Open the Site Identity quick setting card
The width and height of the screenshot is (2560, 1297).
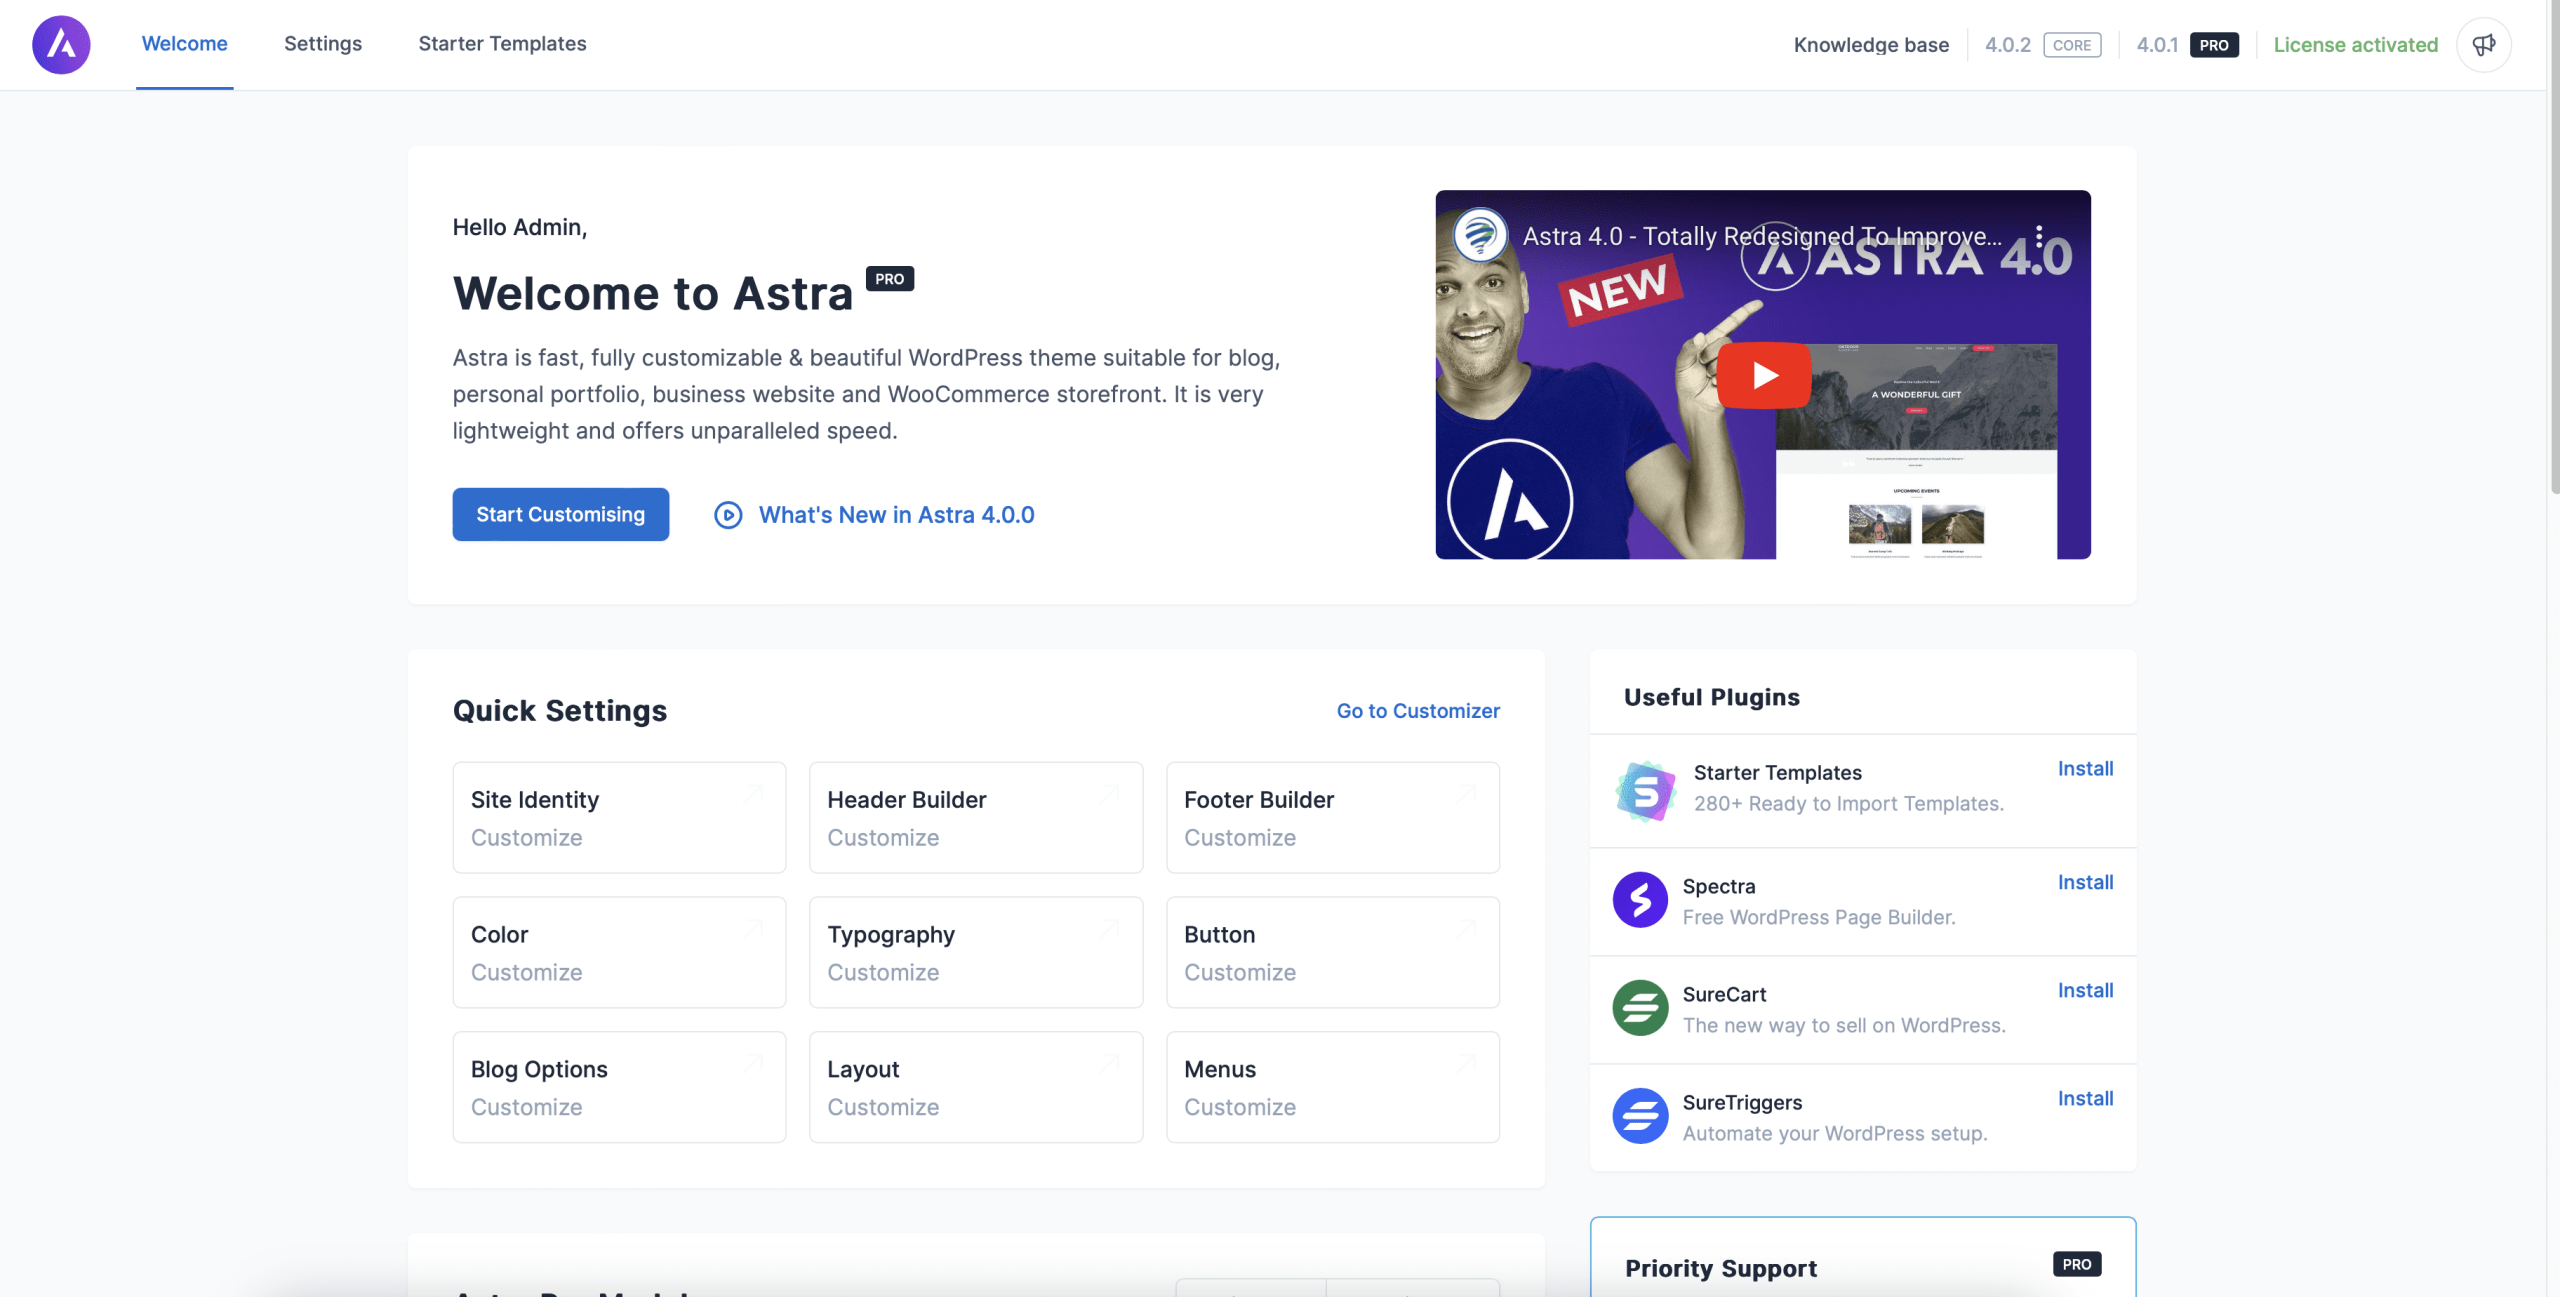point(619,817)
